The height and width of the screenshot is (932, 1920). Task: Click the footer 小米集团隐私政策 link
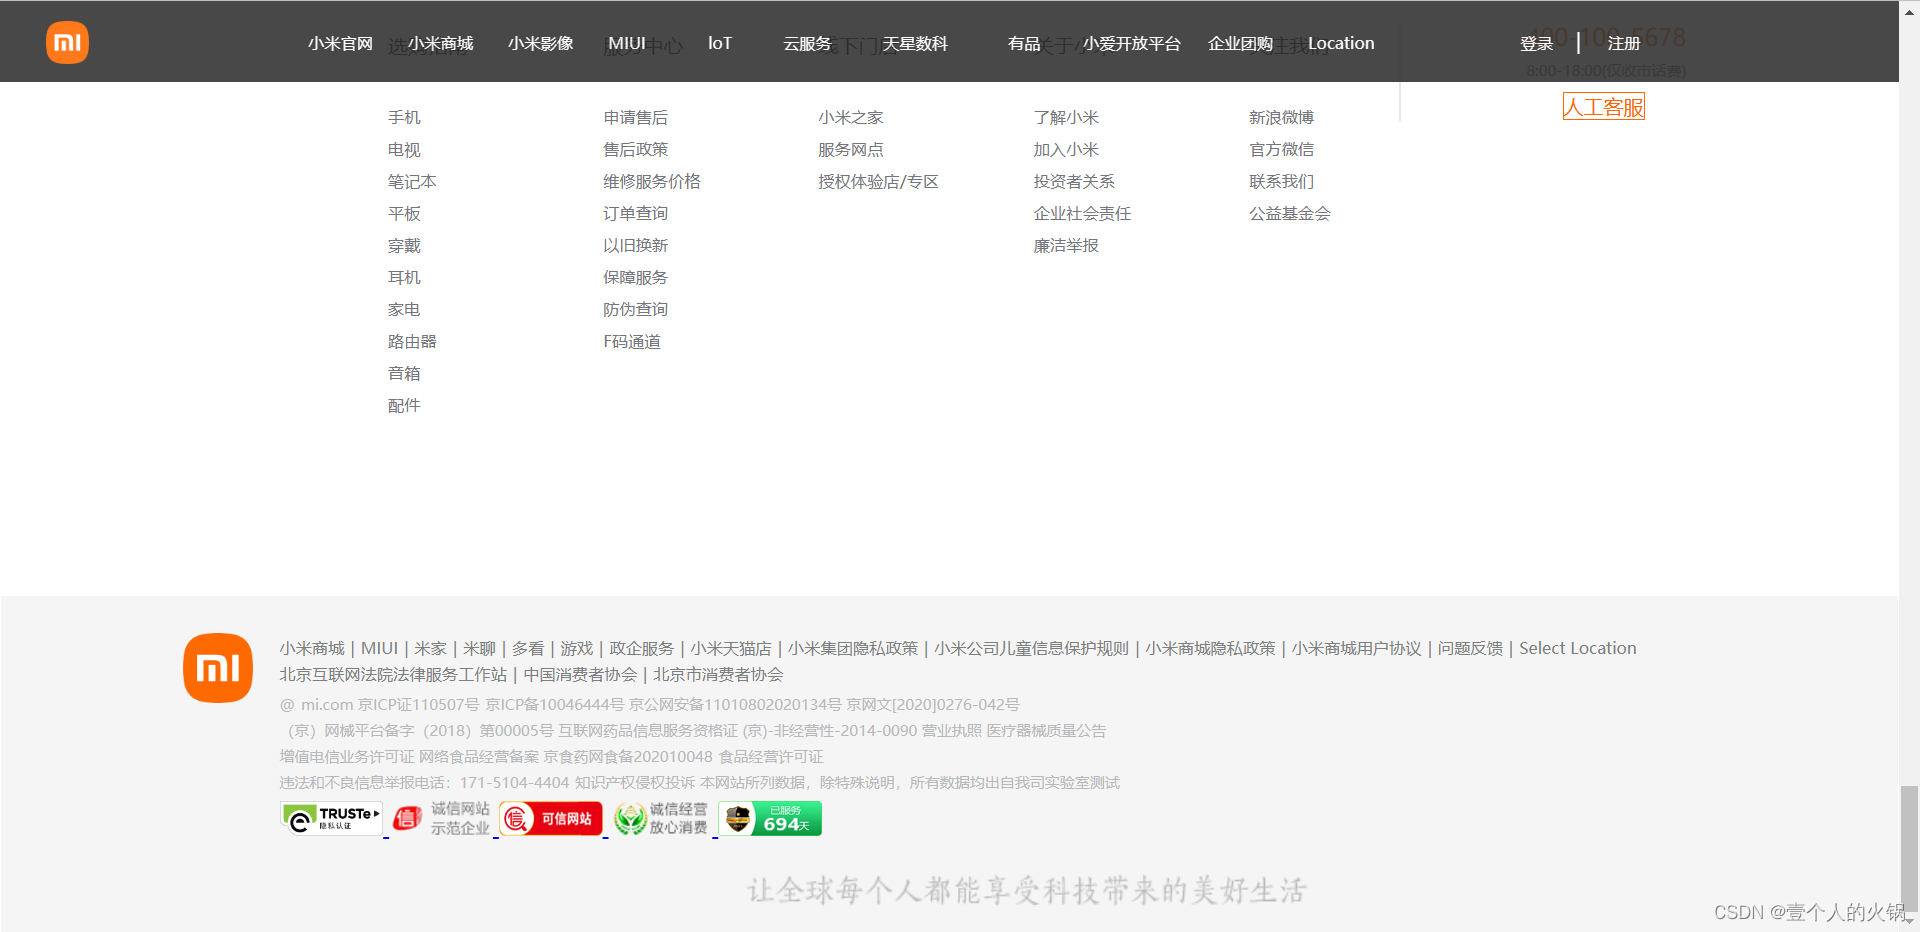pos(853,649)
